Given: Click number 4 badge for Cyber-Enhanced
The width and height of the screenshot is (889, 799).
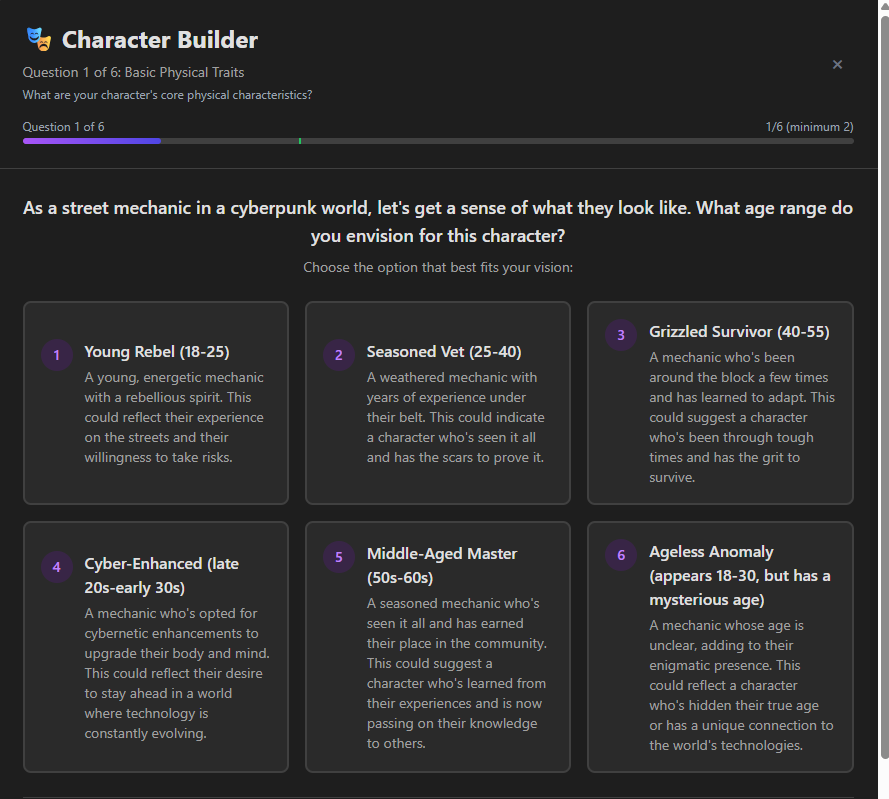Looking at the screenshot, I should tap(57, 567).
